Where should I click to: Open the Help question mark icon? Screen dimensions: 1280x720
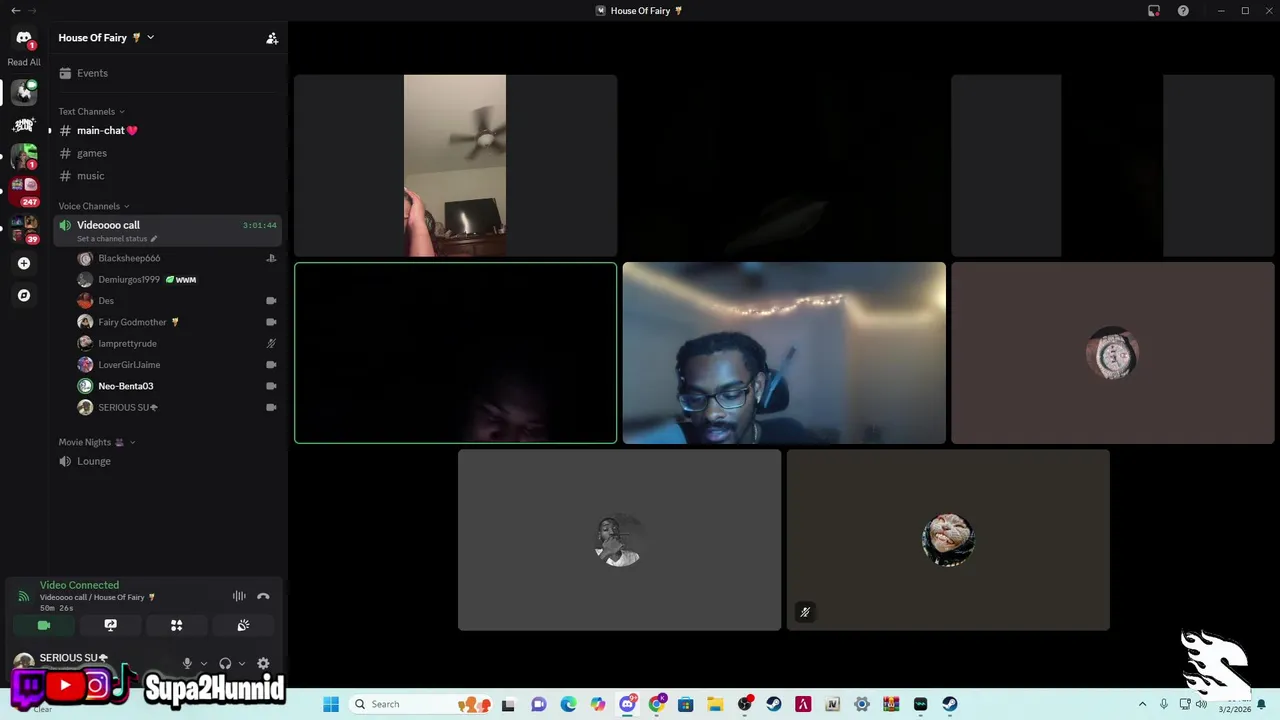1184,11
